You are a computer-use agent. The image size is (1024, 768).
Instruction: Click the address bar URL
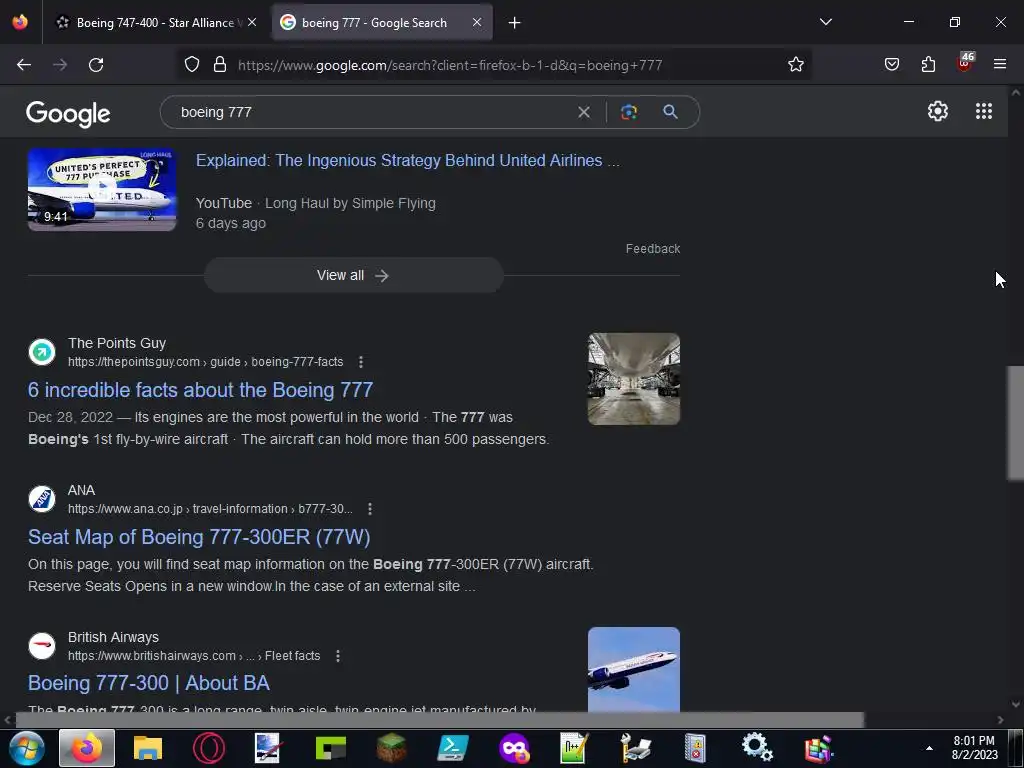coord(450,65)
